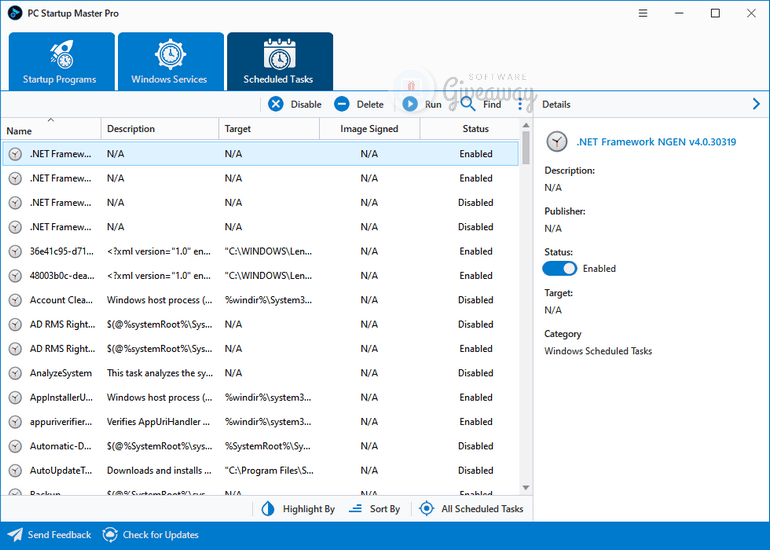The width and height of the screenshot is (770, 550).
Task: Click the Image Signed column header
Action: coord(369,129)
